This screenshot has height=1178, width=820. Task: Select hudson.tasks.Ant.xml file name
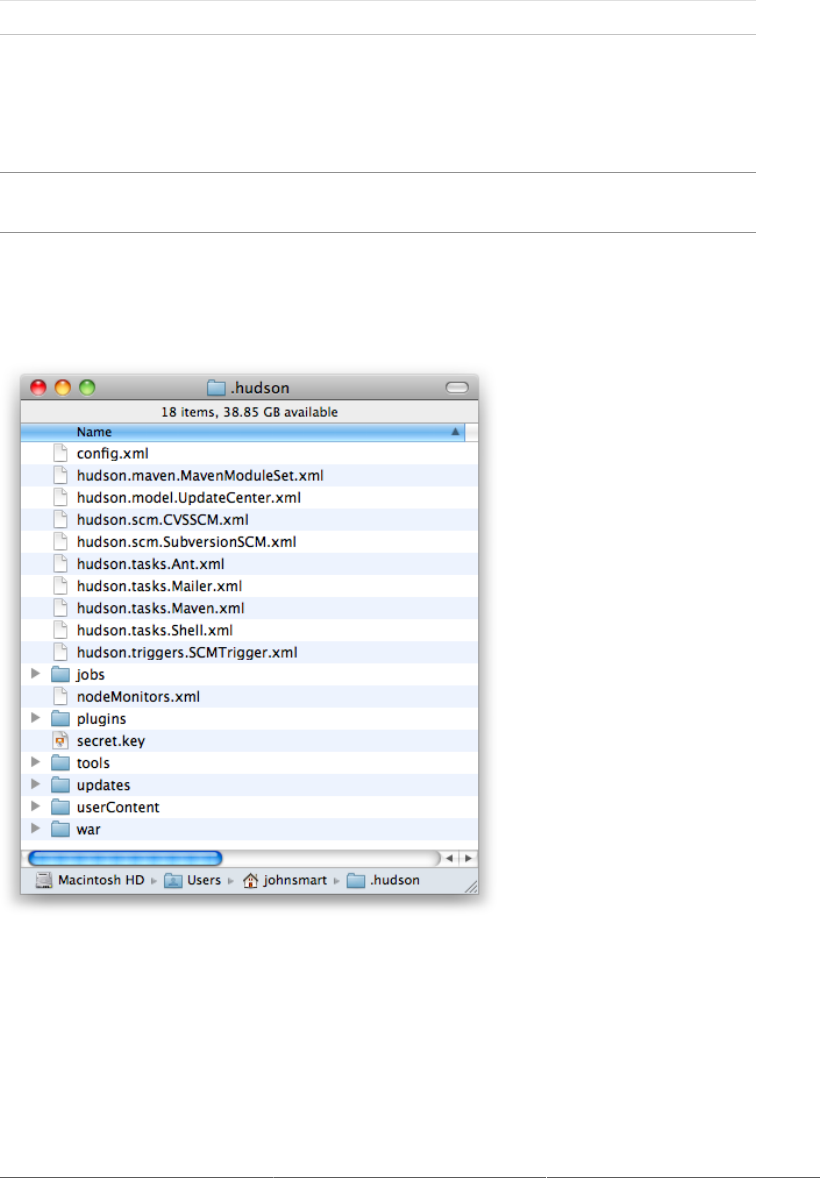pyautogui.click(x=150, y=564)
